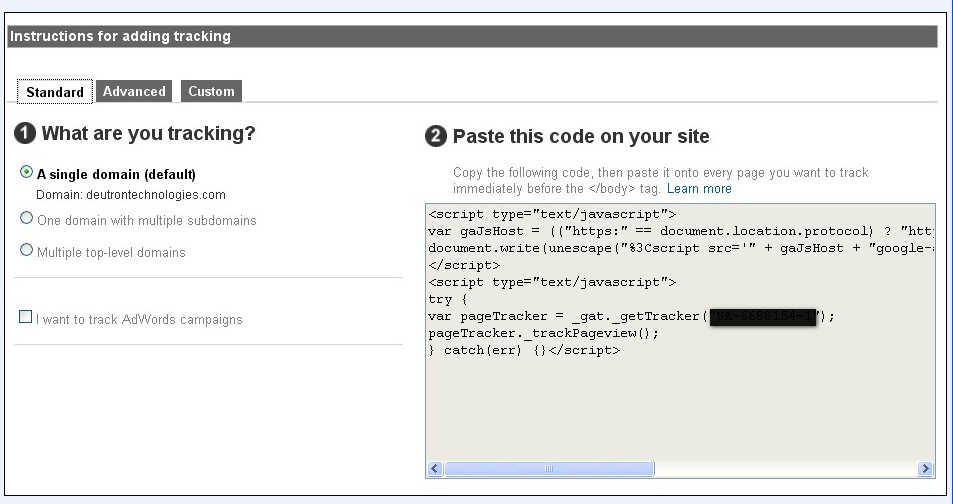Click the 'pageTracker._trackPageview();' code line

click(x=529, y=334)
